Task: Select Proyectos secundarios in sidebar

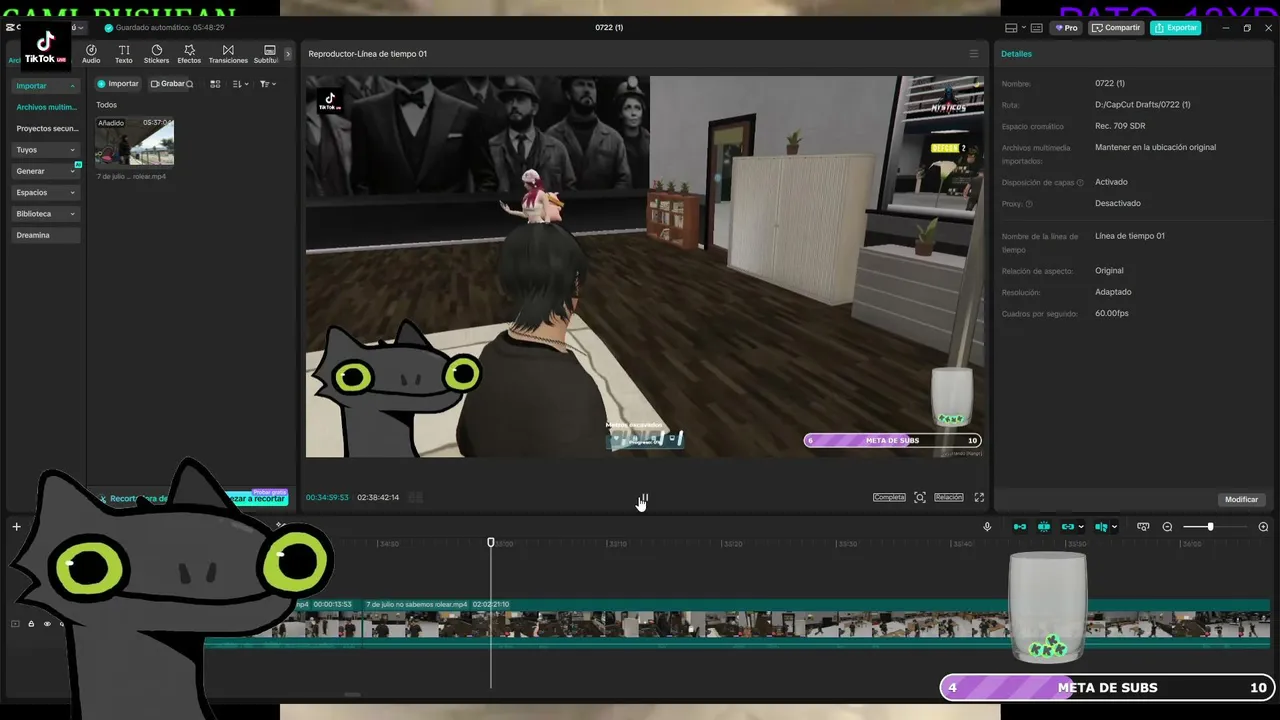Action: [x=46, y=129]
